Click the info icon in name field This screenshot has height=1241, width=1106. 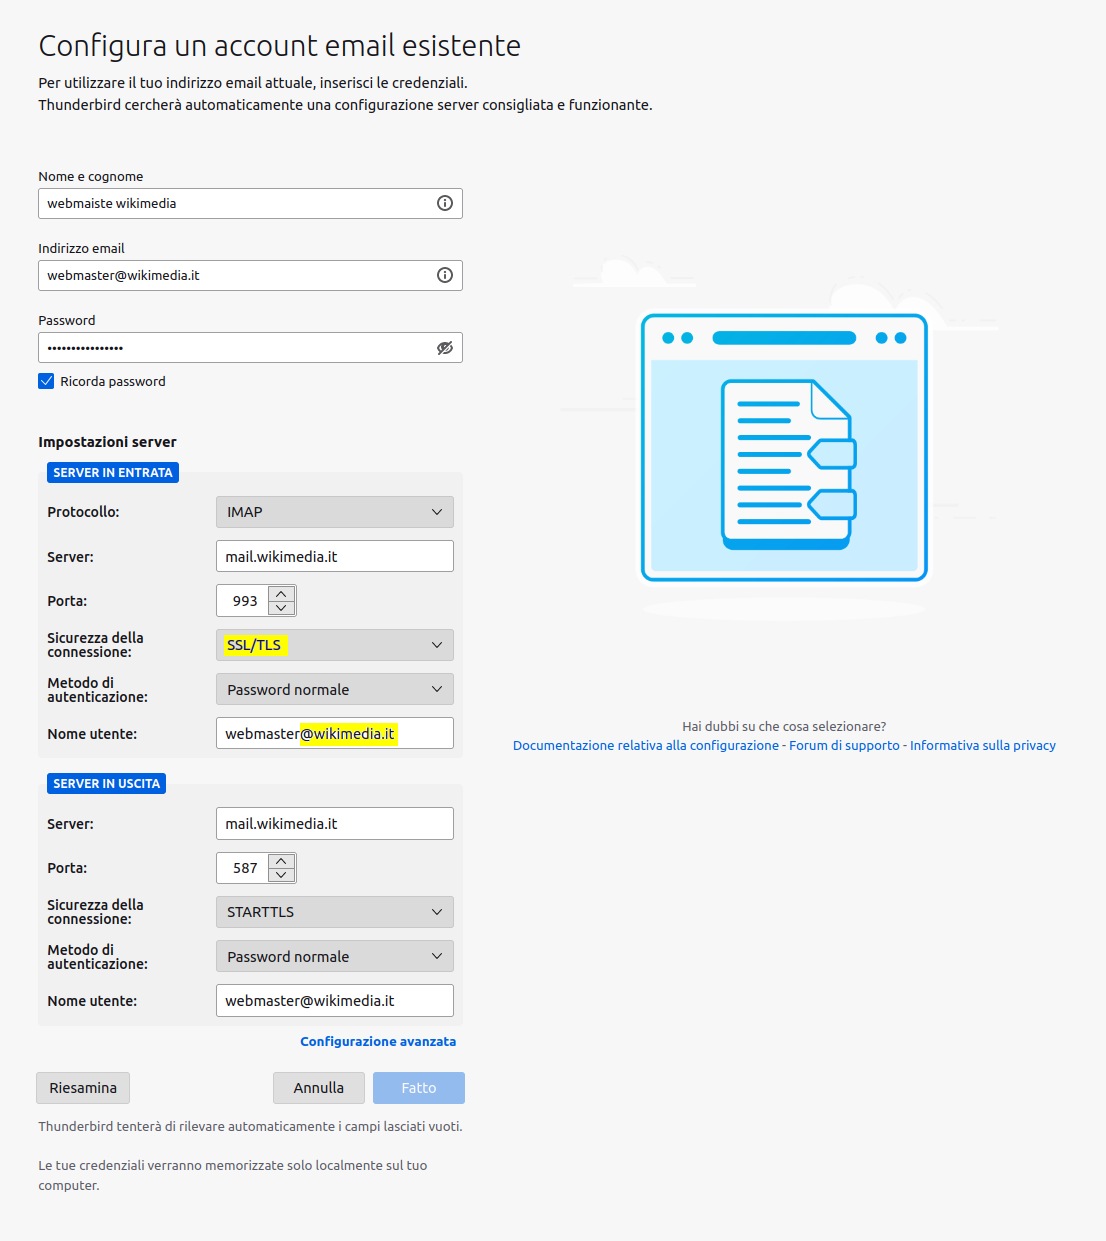pyautogui.click(x=445, y=203)
